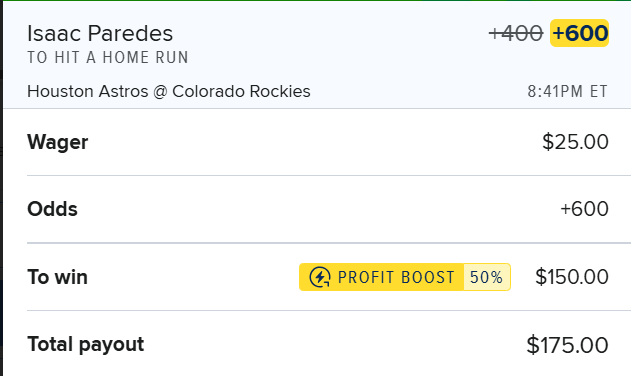Select the $25.00 wager amount

(x=575, y=142)
